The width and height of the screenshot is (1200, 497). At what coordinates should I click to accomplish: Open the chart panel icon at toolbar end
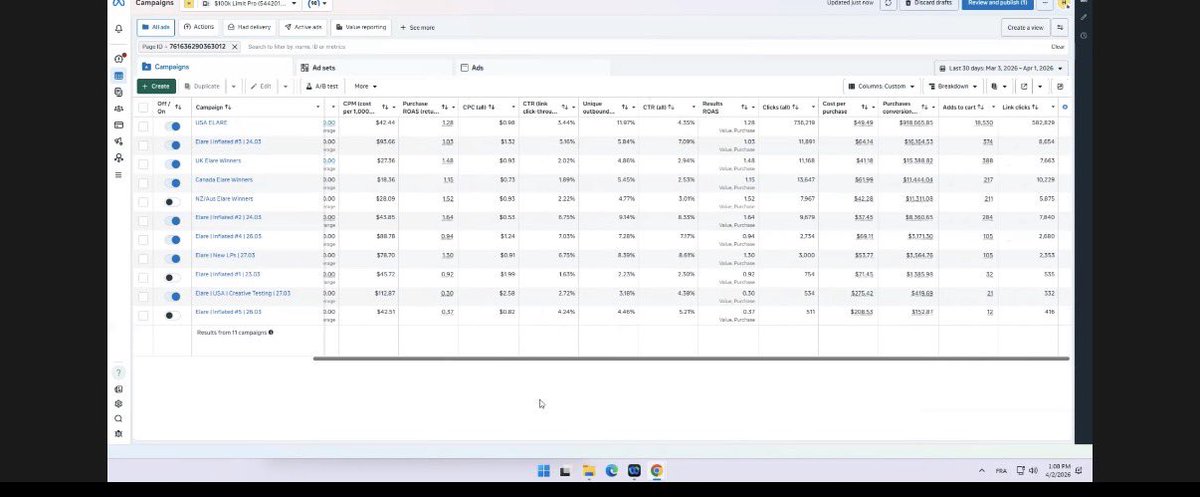(1060, 86)
